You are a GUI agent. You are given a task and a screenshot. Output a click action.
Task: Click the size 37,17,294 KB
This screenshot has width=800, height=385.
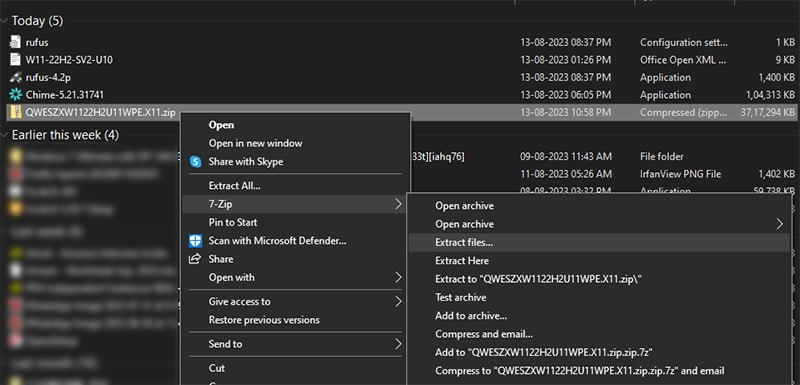[768, 112]
